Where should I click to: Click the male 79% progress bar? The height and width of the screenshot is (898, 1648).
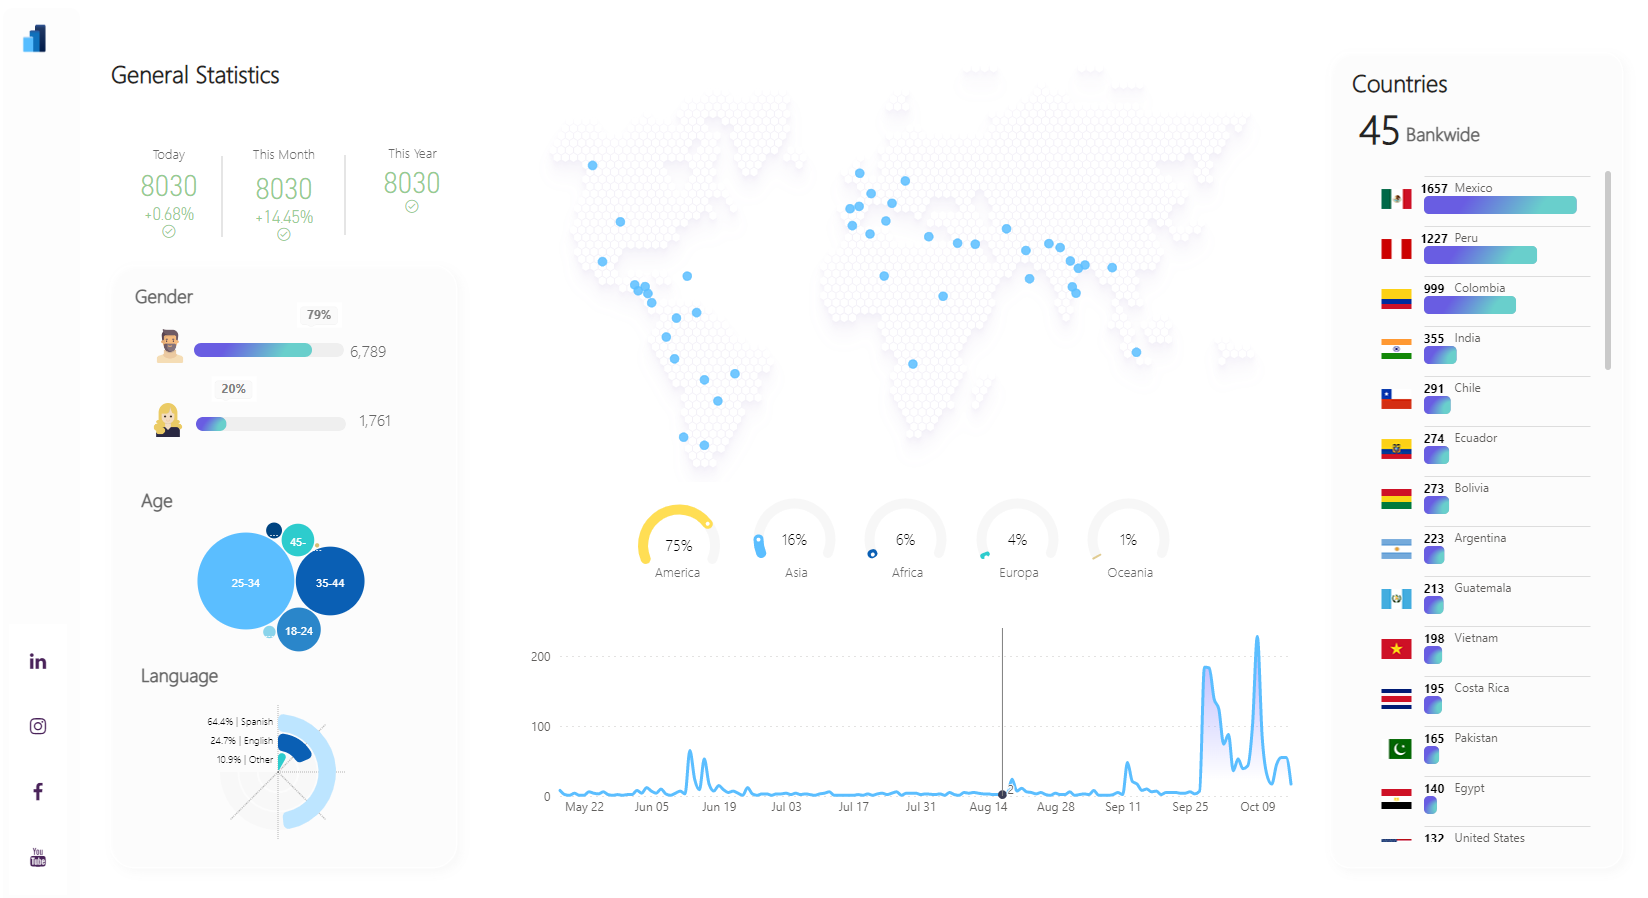coord(269,350)
